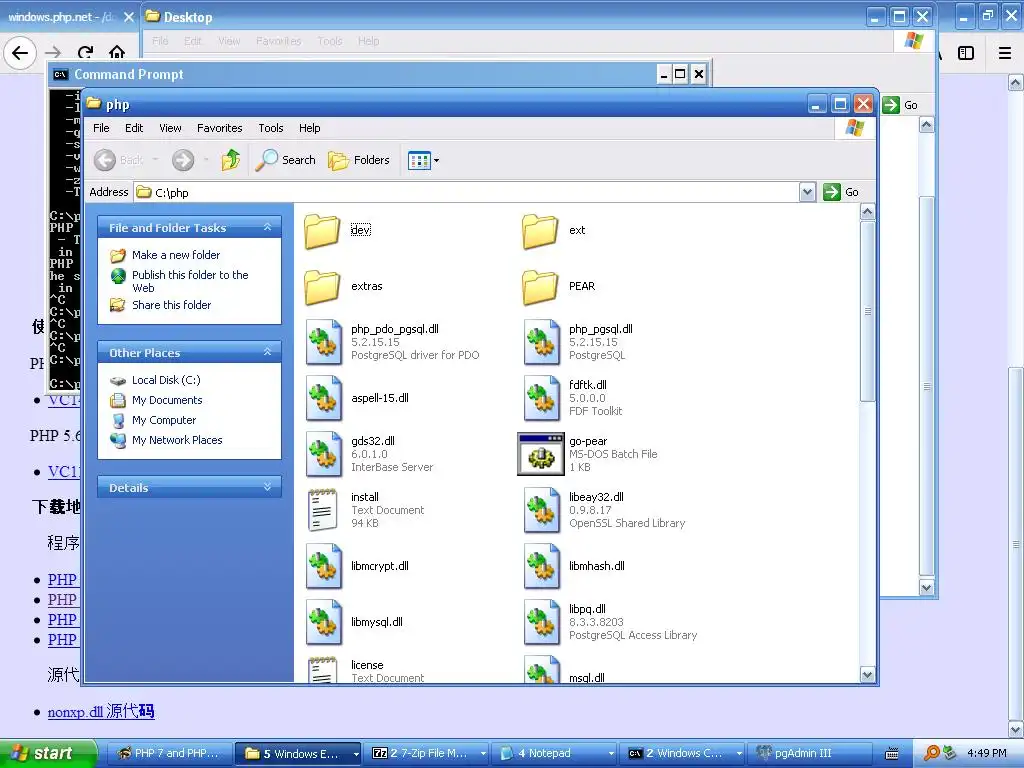Viewport: 1024px width, 768px height.
Task: Collapse the Other Places panel
Action: pos(267,352)
